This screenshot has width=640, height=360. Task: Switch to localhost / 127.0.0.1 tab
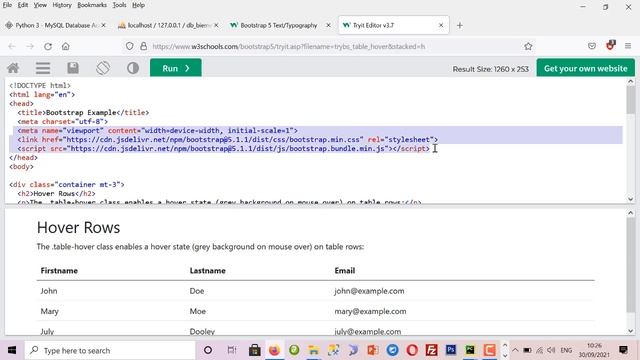click(169, 25)
